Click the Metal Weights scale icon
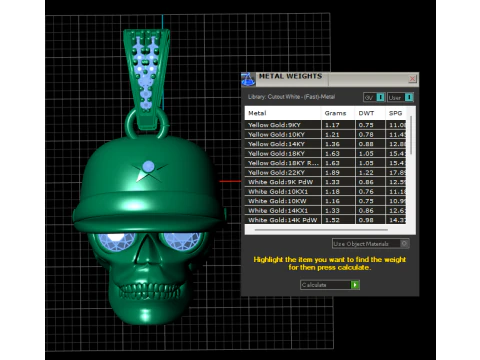This screenshot has width=480, height=360. [x=248, y=79]
